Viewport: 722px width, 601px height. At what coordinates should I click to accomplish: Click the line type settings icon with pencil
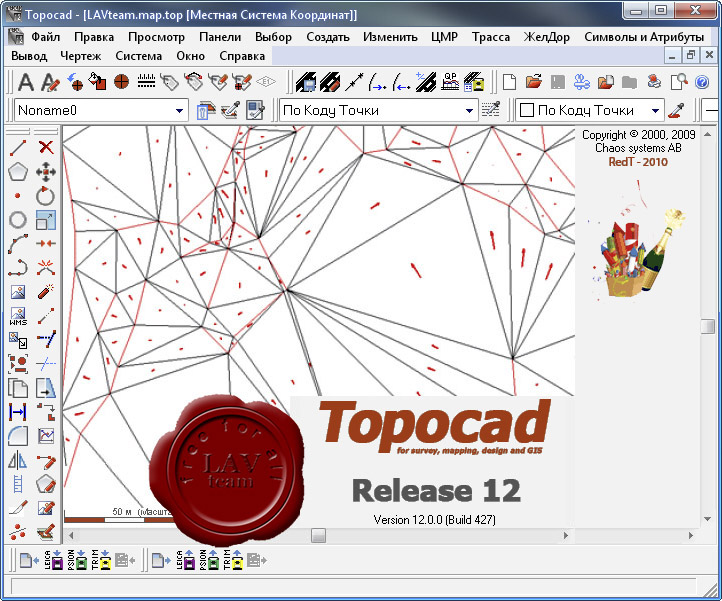[491, 111]
